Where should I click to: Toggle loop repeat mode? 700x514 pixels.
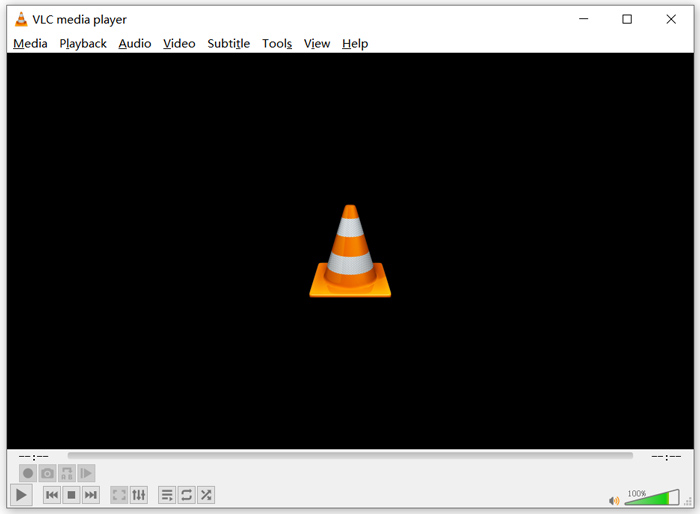186,495
